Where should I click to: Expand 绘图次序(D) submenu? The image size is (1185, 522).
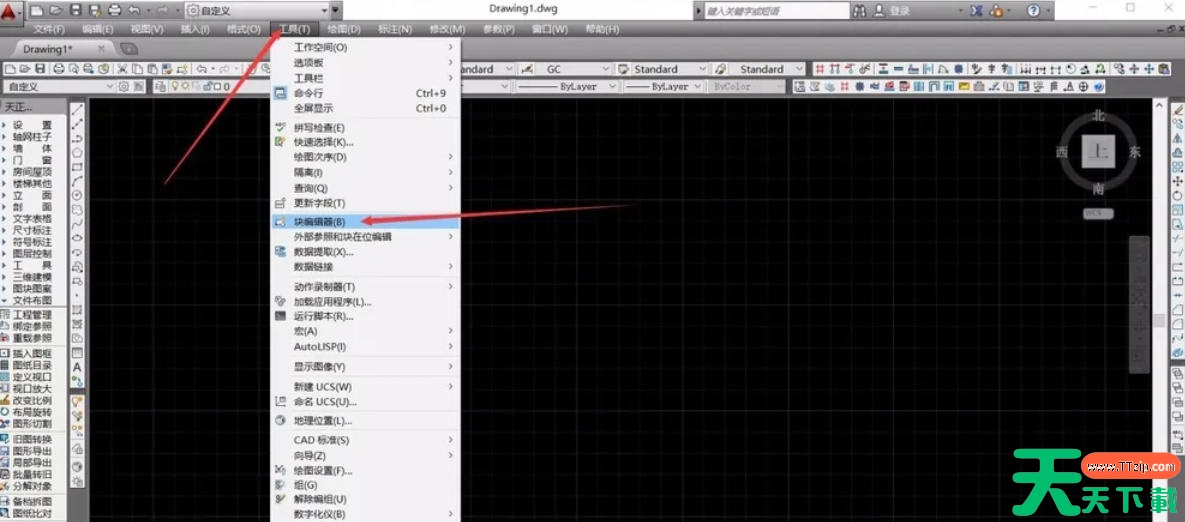(x=366, y=157)
